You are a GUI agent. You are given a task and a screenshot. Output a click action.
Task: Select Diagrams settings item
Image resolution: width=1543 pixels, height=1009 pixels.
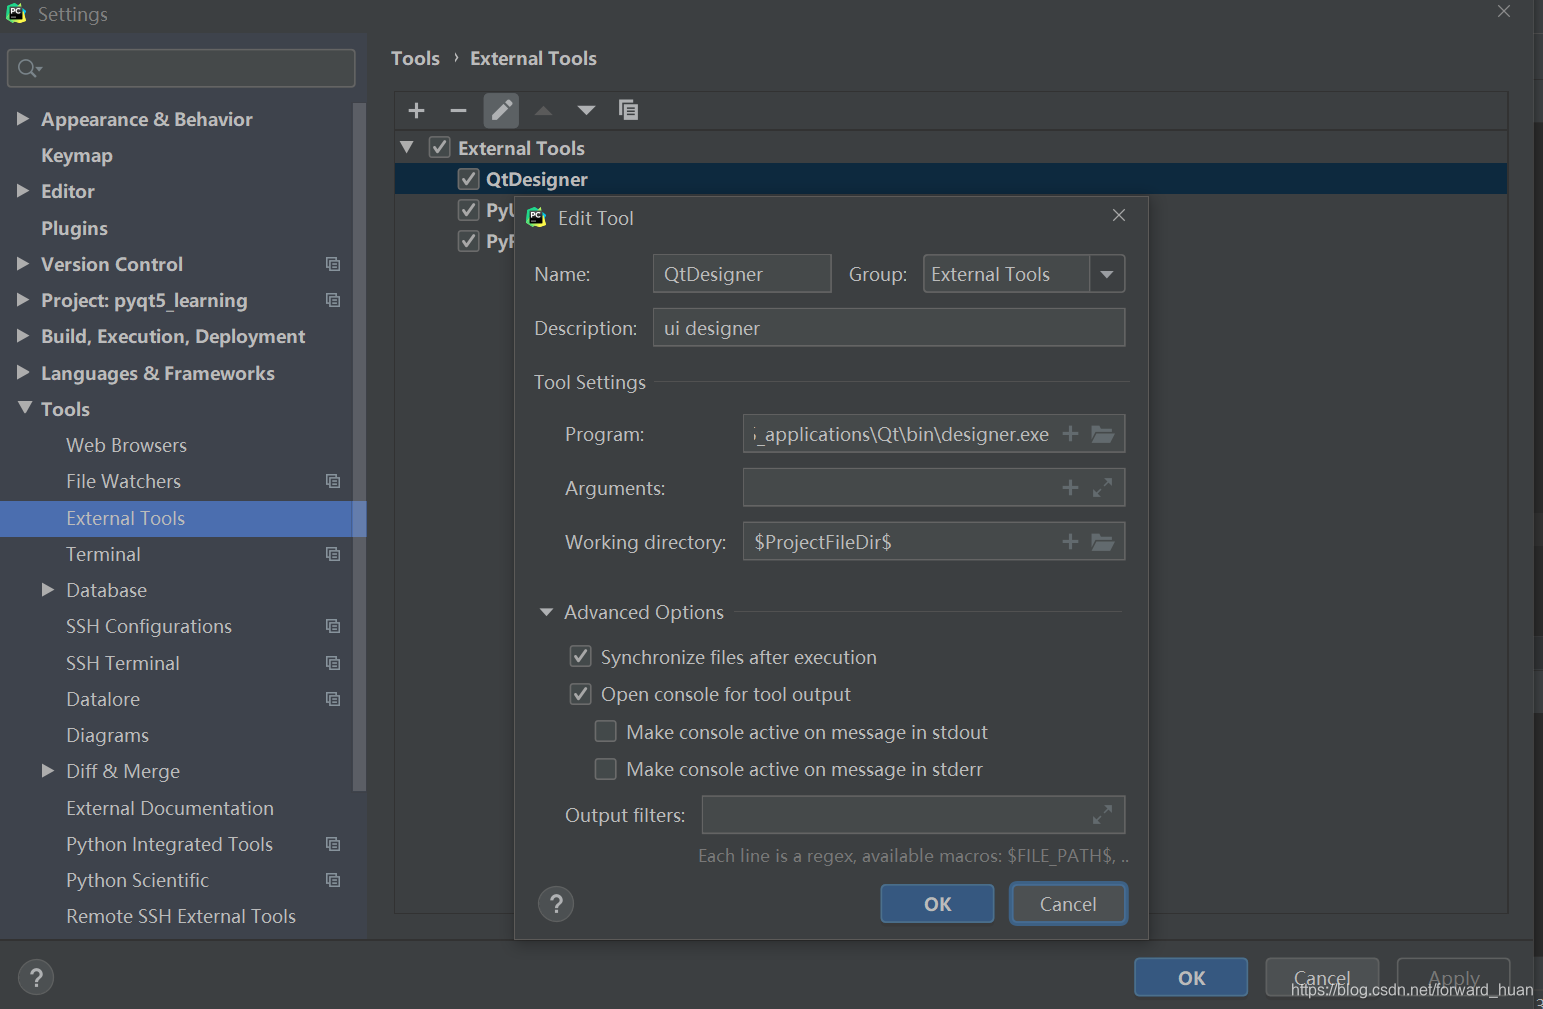[x=107, y=735]
